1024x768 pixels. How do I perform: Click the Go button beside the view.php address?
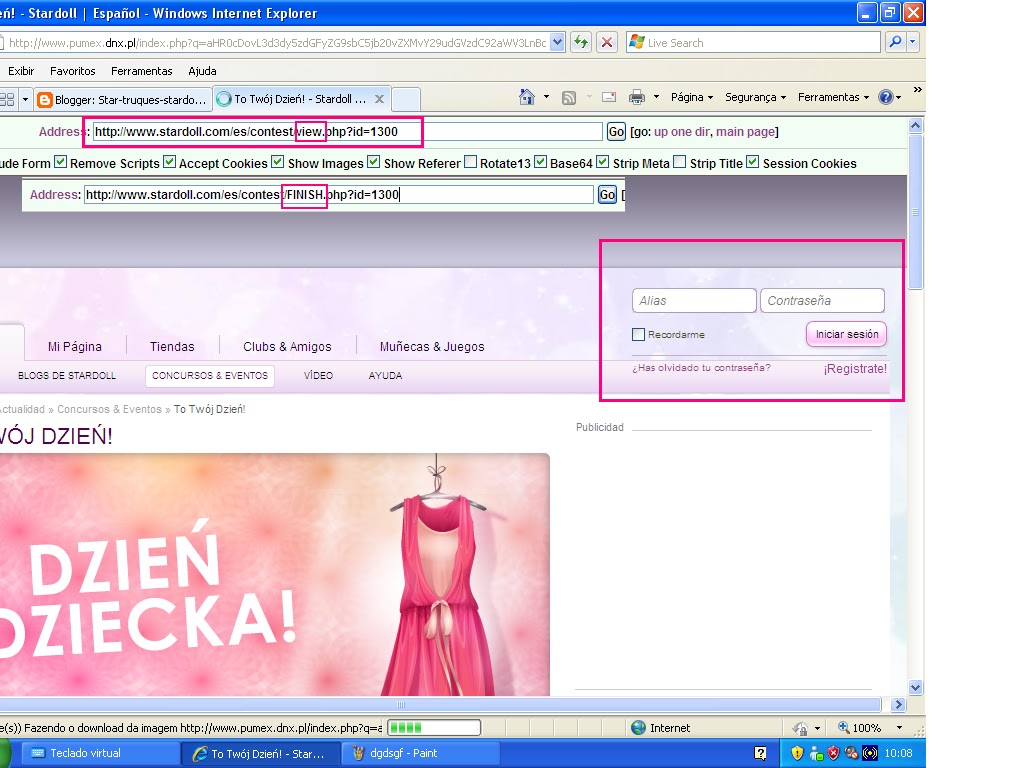(616, 132)
